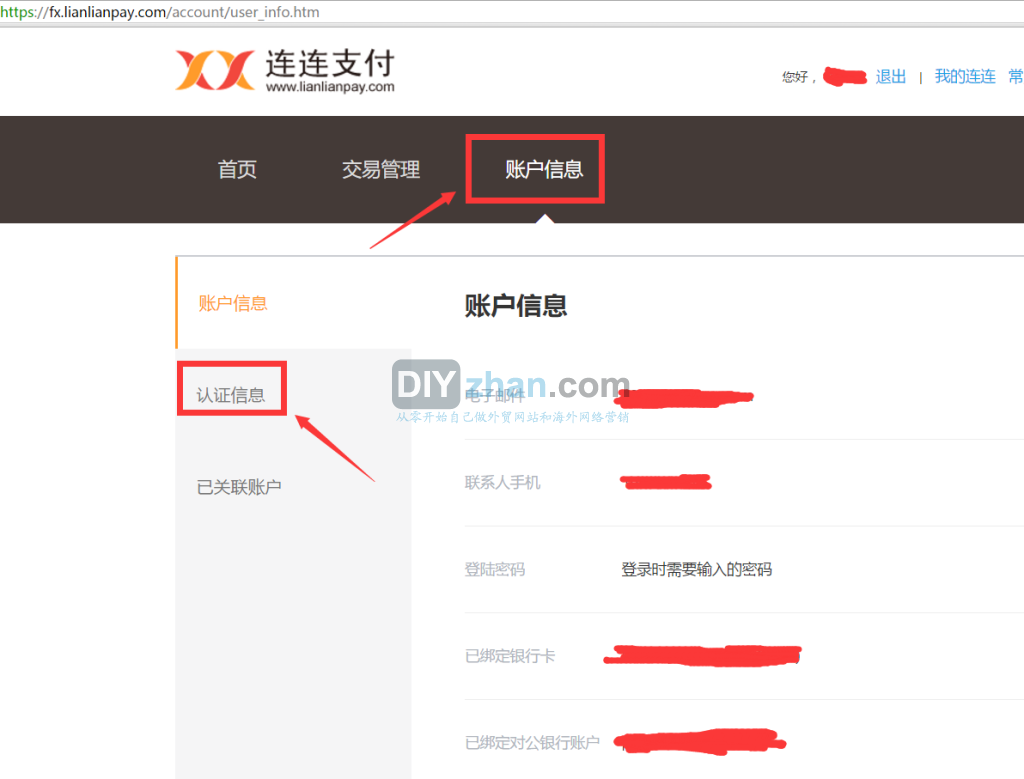Open 已关联账户 in the left sidebar
The width and height of the screenshot is (1024, 779).
click(239, 487)
